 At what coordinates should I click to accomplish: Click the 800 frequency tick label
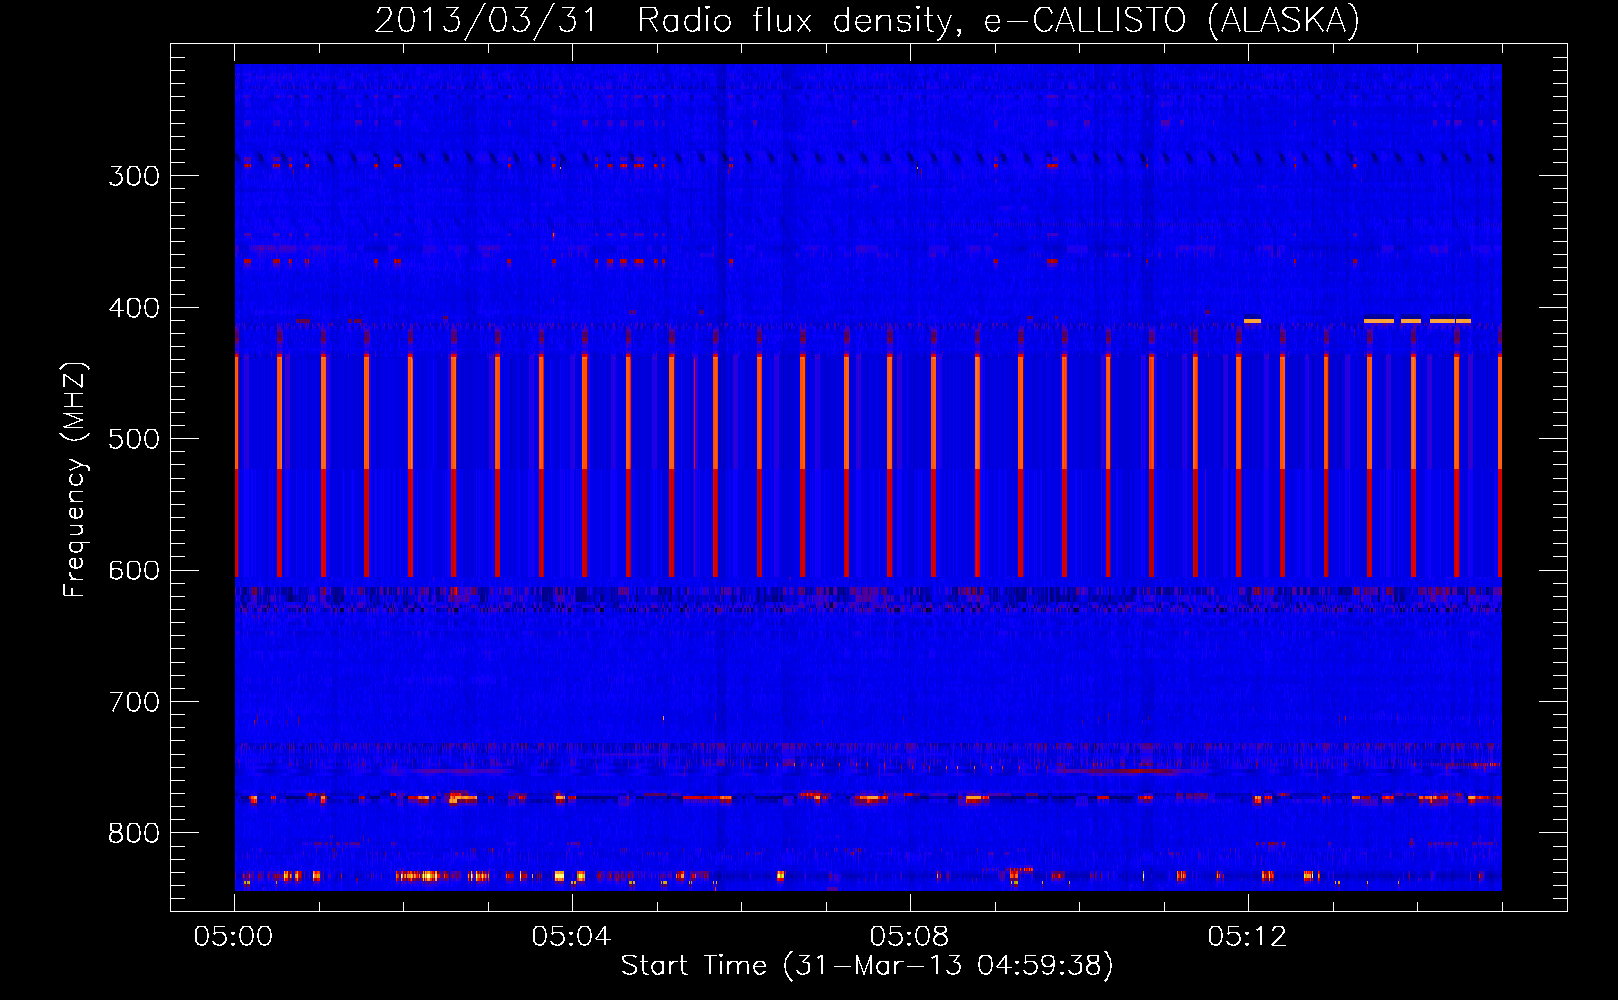coord(134,833)
